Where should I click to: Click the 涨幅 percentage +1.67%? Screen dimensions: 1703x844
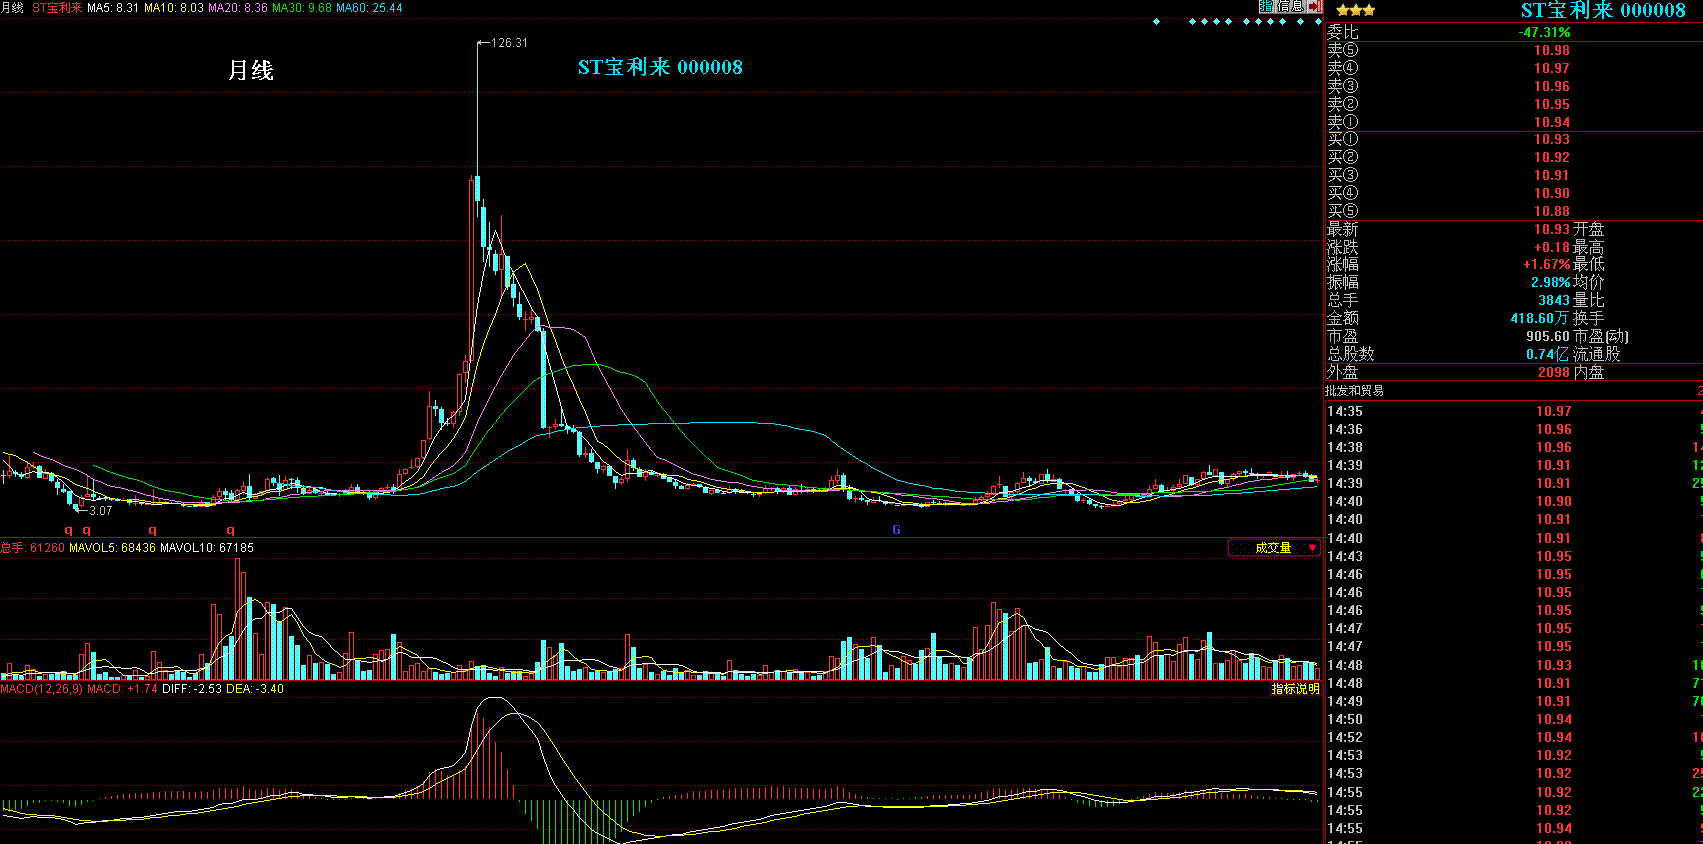click(1547, 265)
